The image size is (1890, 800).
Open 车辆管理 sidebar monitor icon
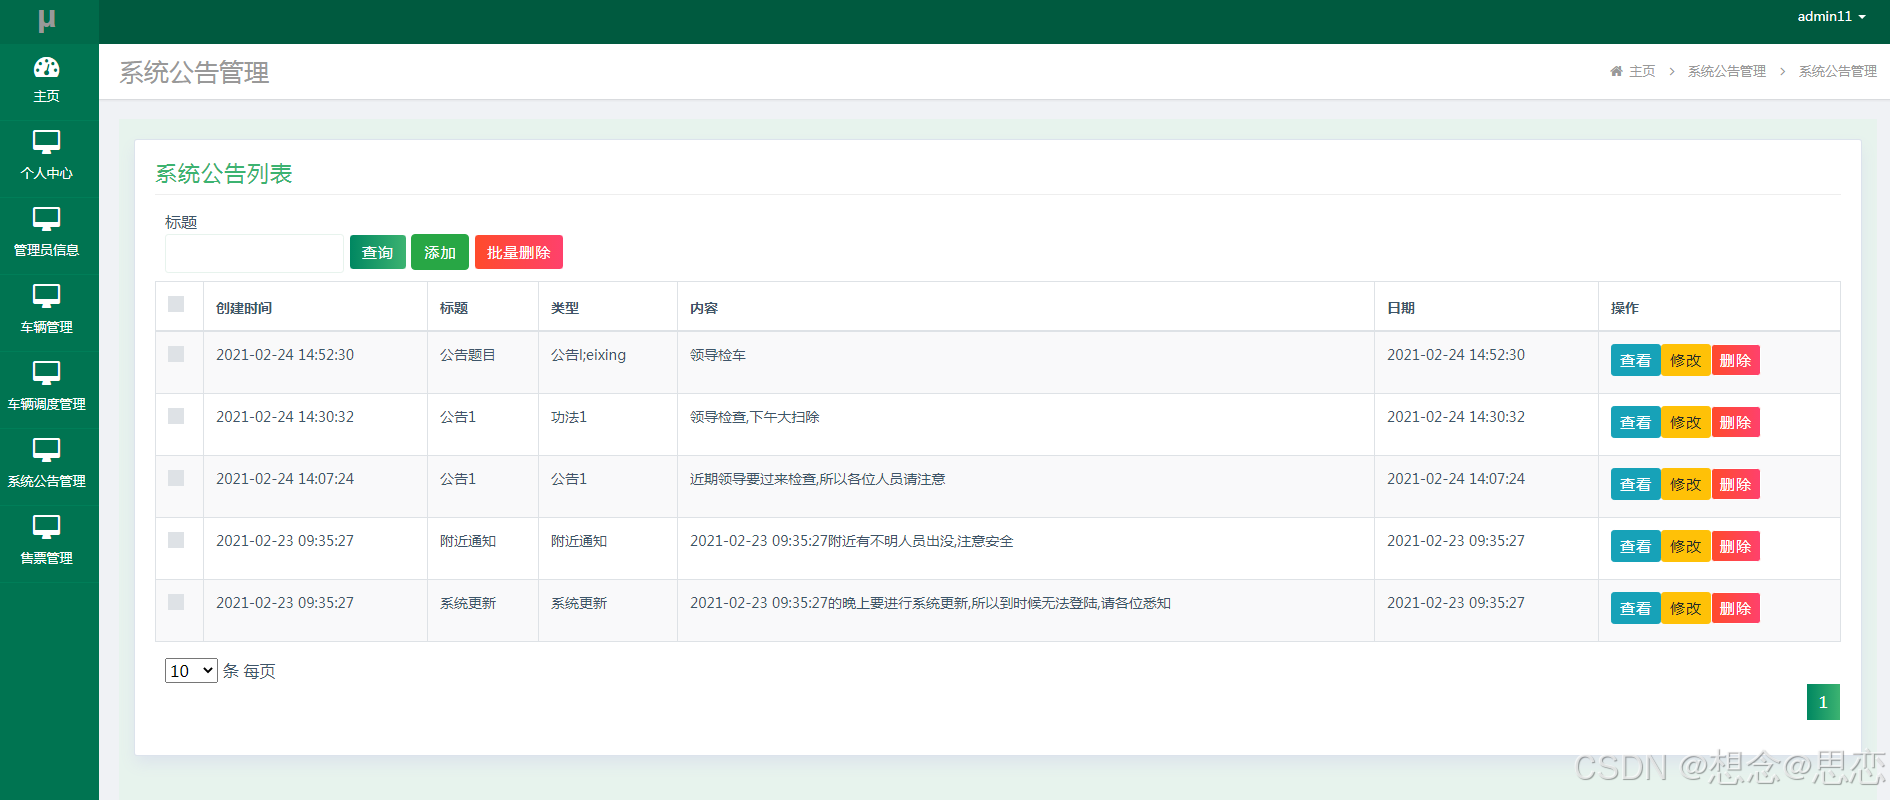click(47, 296)
